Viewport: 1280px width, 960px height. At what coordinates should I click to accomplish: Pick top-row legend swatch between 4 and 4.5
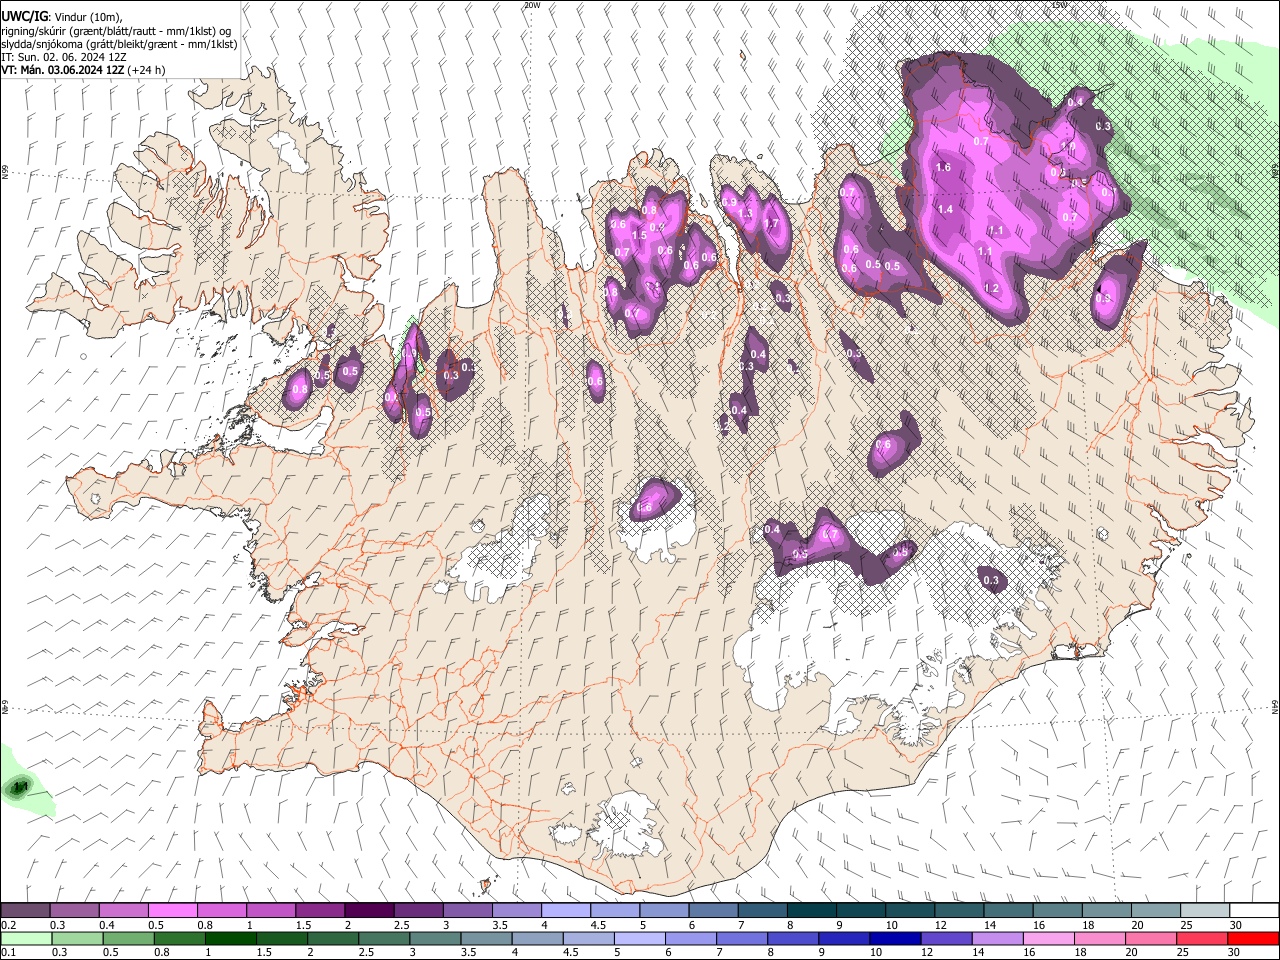pos(566,911)
